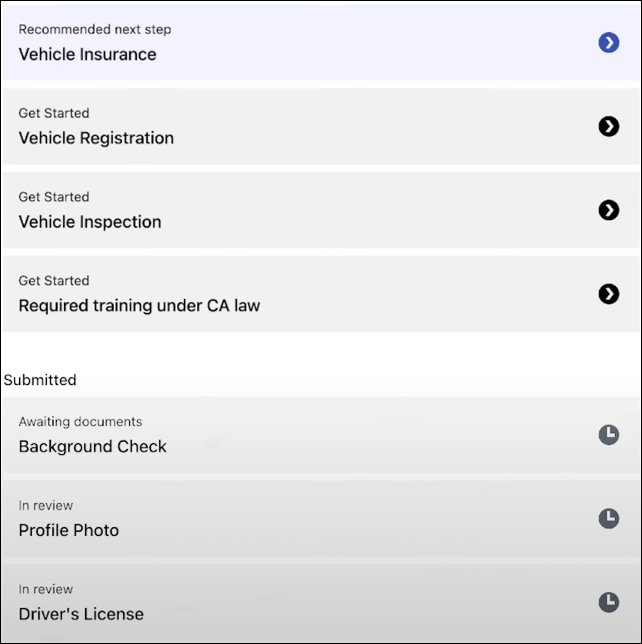Click 'Awaiting documents' status text
The width and height of the screenshot is (642, 644).
click(80, 421)
